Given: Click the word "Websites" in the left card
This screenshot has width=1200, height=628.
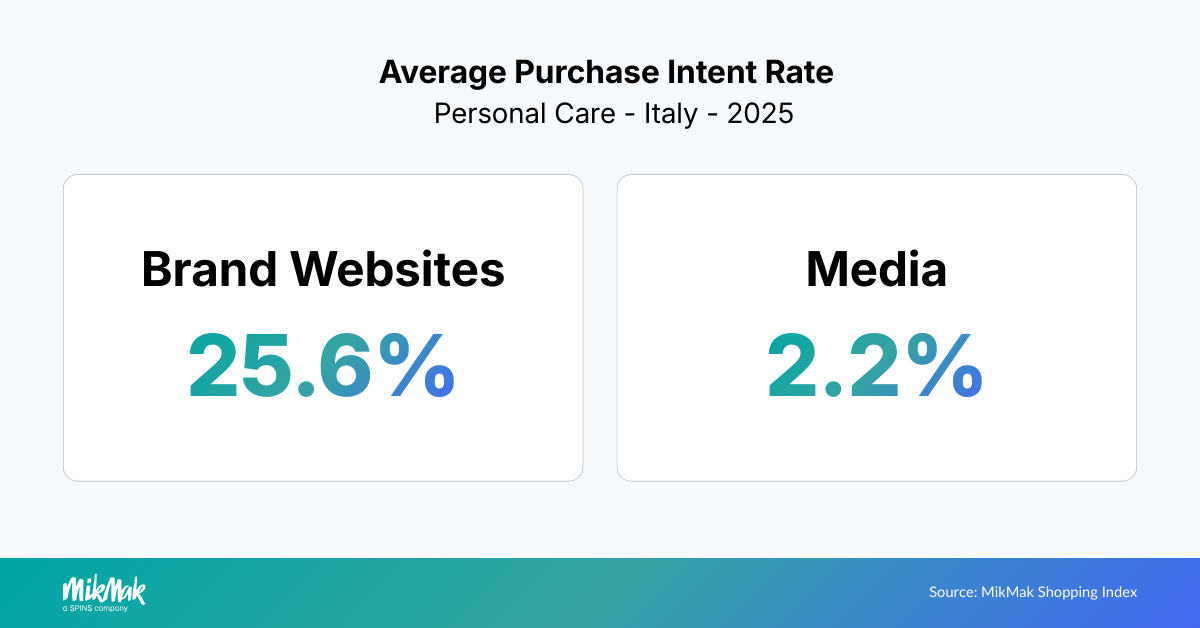Looking at the screenshot, I should coord(397,269).
